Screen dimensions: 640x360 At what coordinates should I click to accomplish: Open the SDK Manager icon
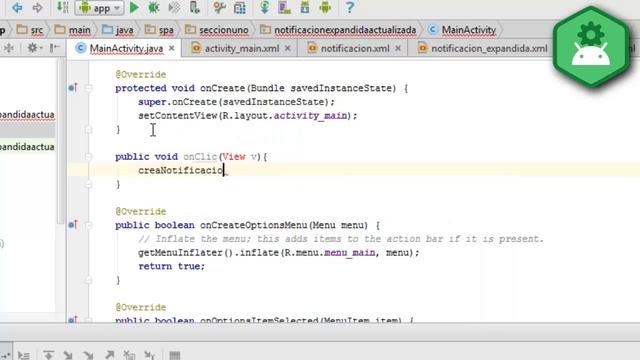(305, 7)
